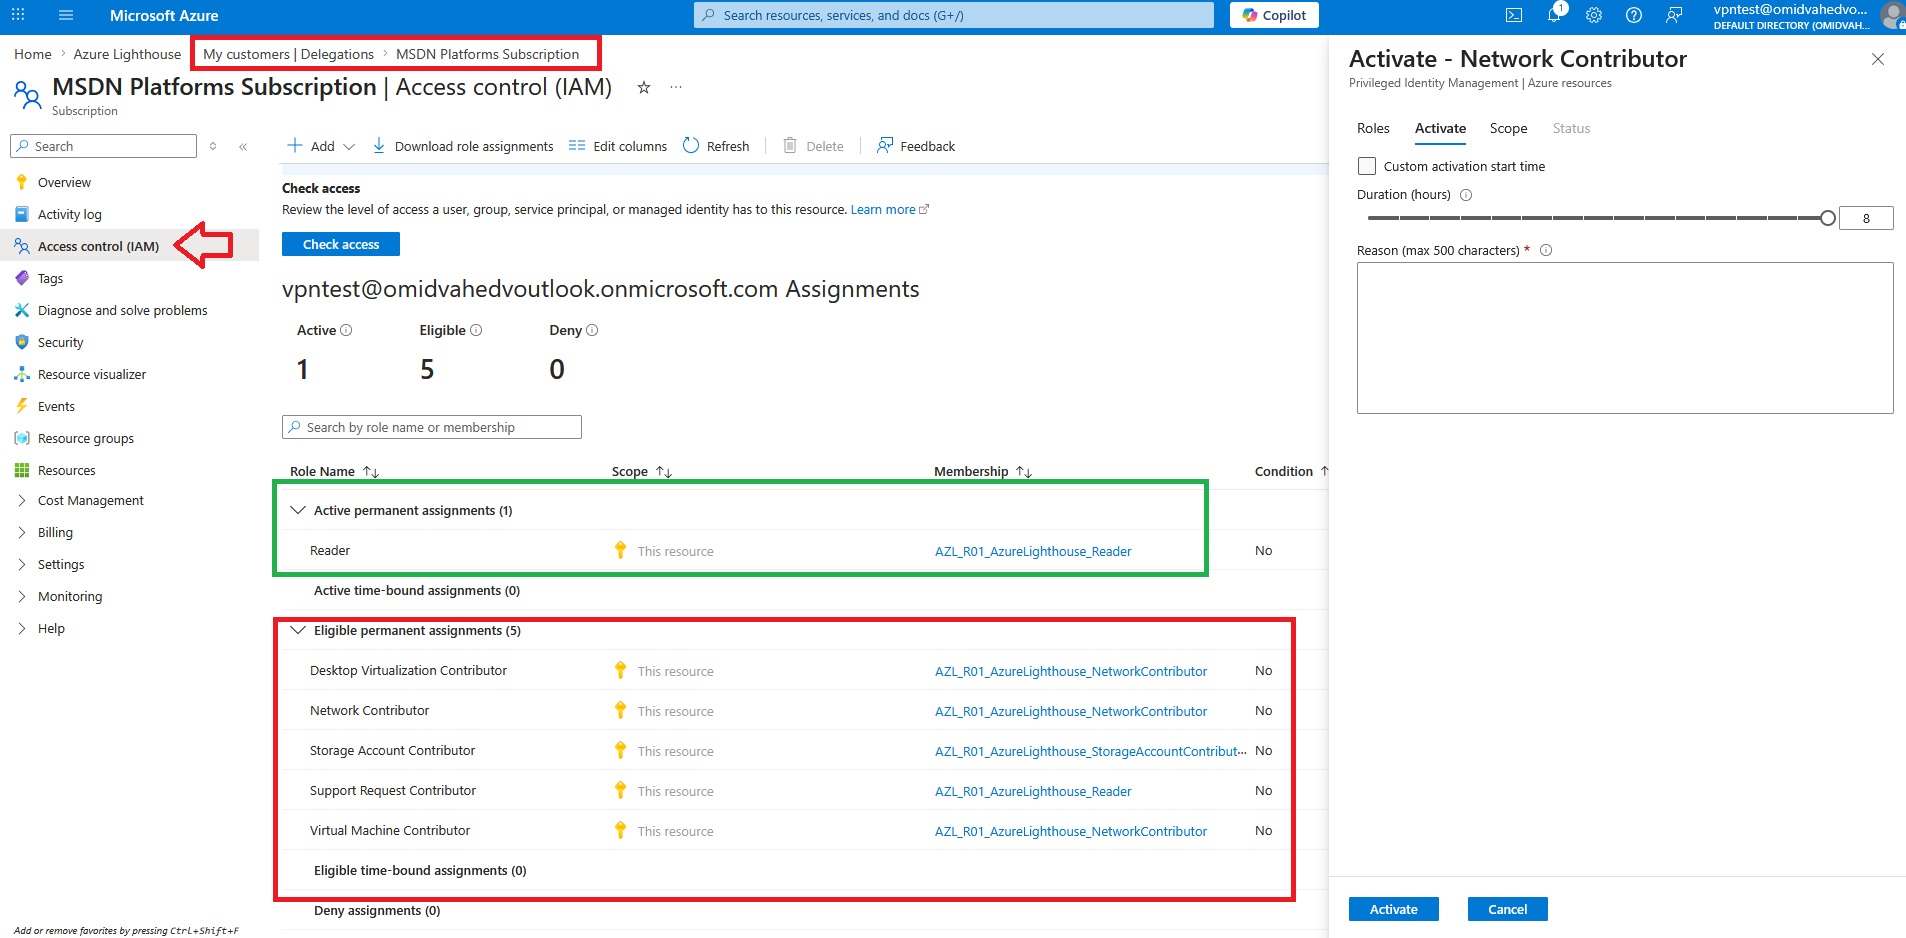Click Edit columns in toolbar
Image resolution: width=1906 pixels, height=938 pixels.
[x=618, y=146]
